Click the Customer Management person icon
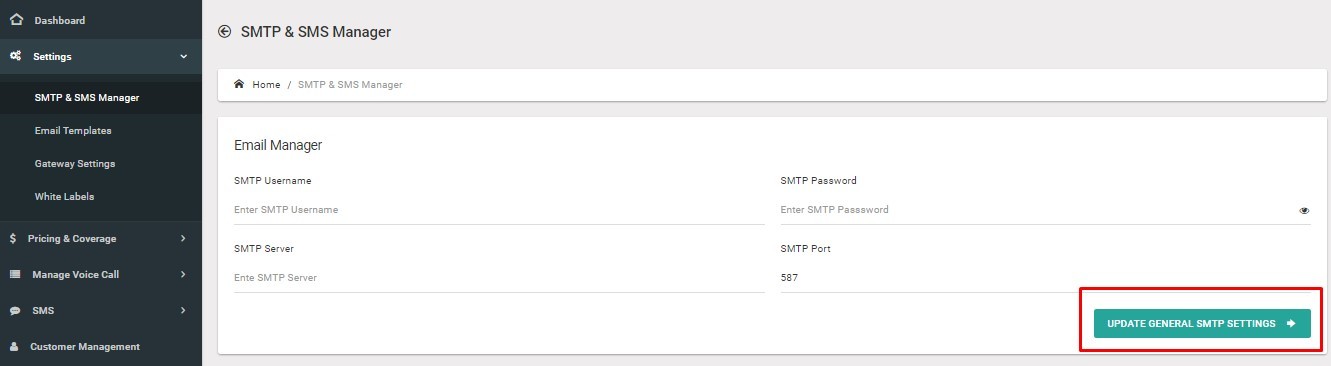The width and height of the screenshot is (1331, 366). pyautogui.click(x=14, y=347)
